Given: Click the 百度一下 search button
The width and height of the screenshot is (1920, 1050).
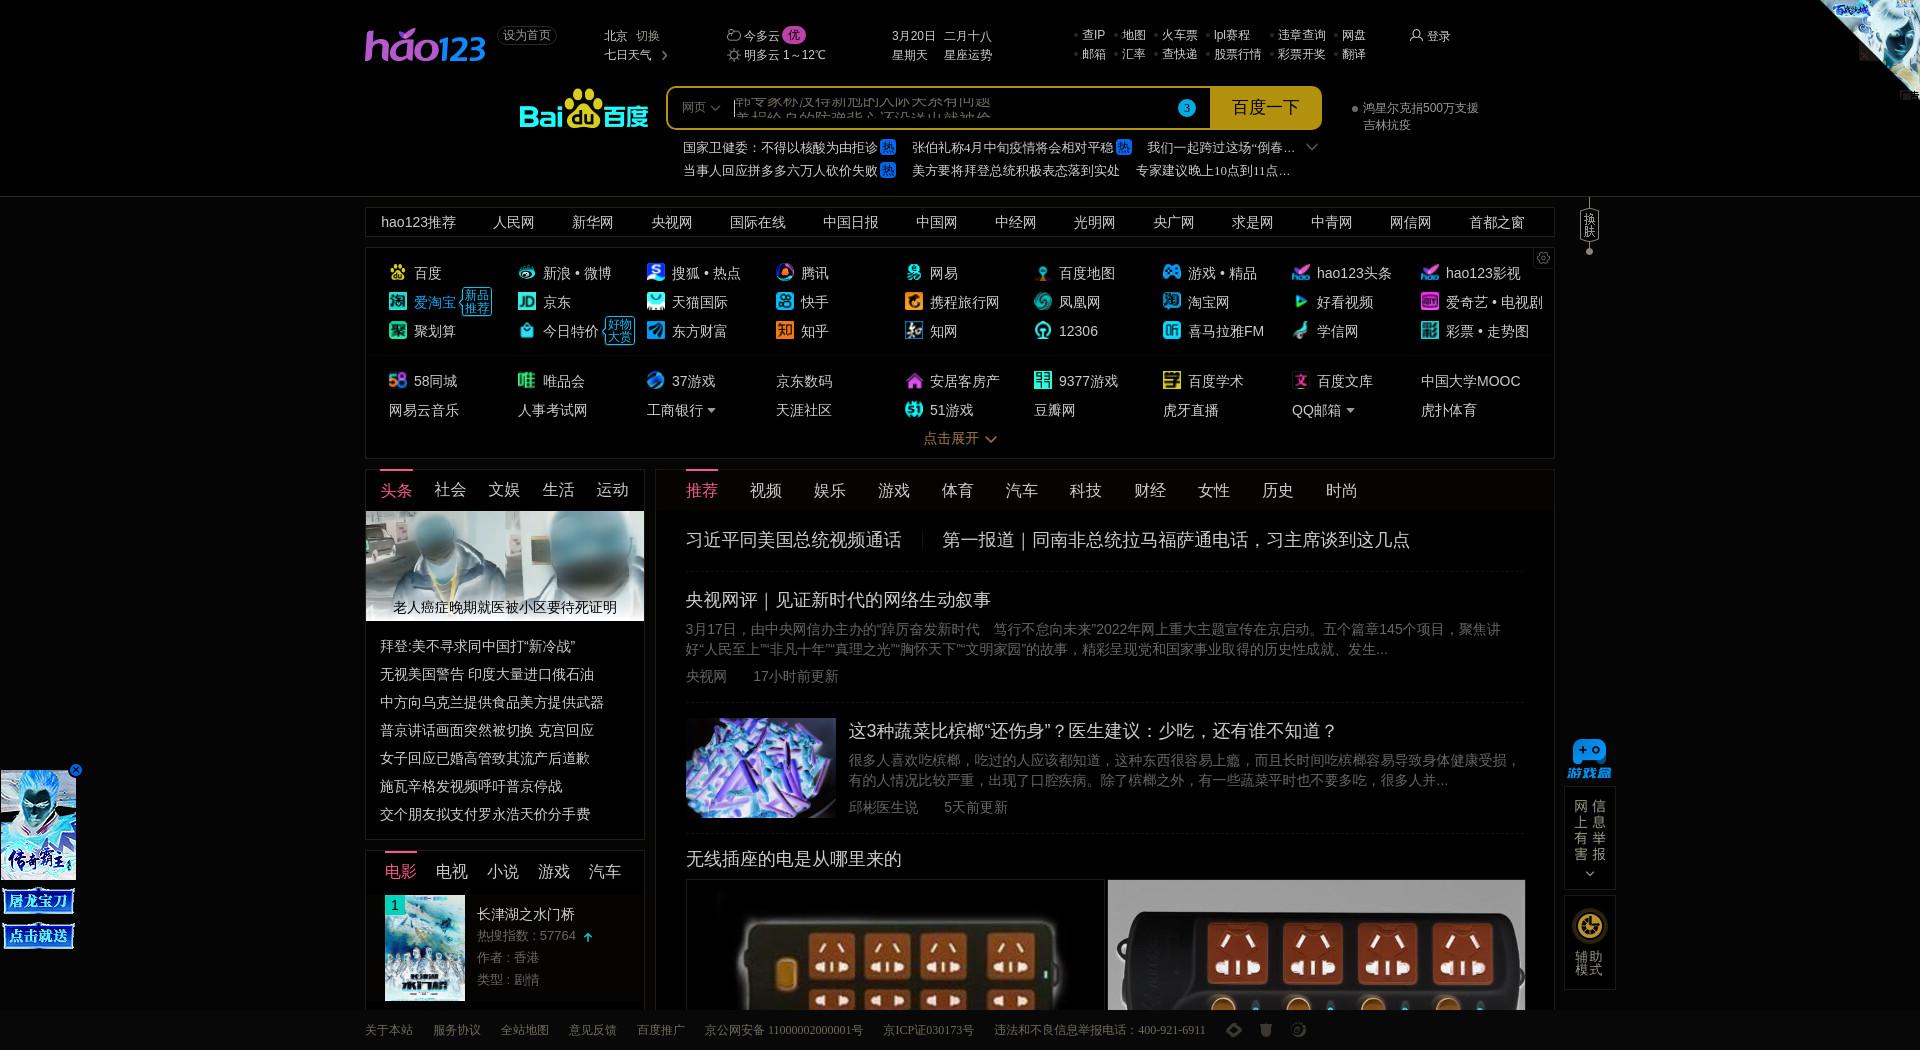Looking at the screenshot, I should pos(1265,108).
